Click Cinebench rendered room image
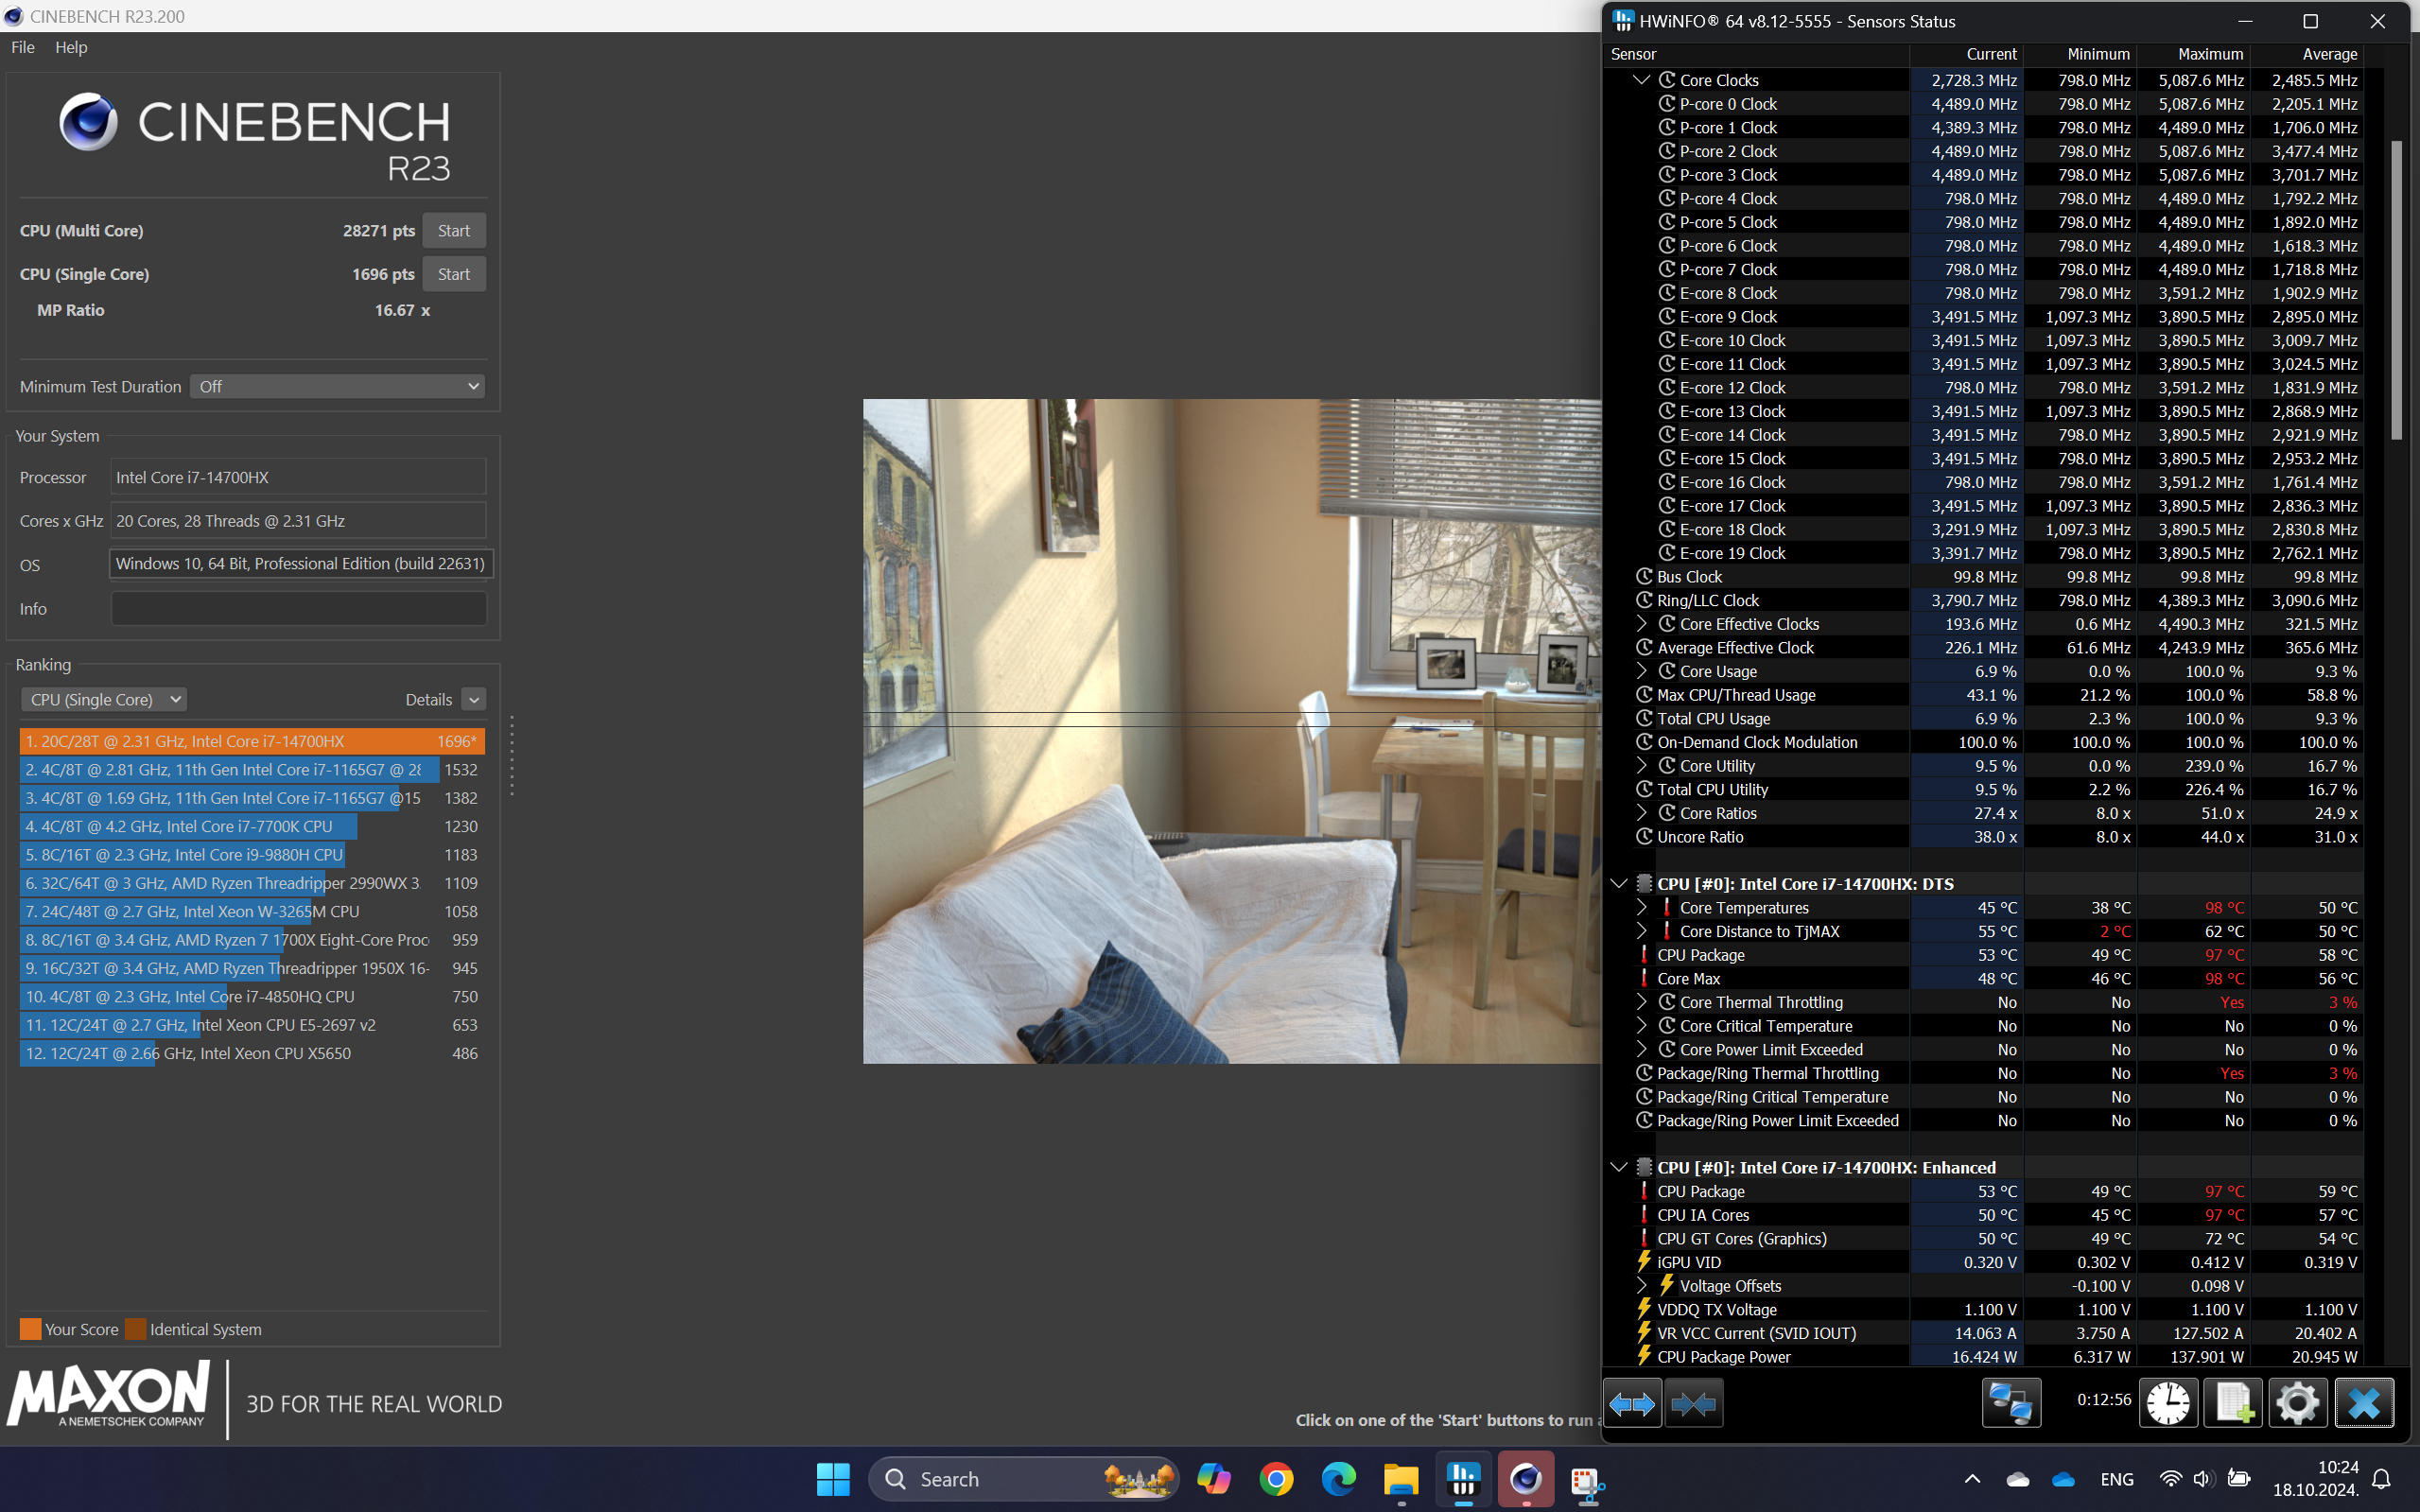The width and height of the screenshot is (2420, 1512). coord(1232,731)
